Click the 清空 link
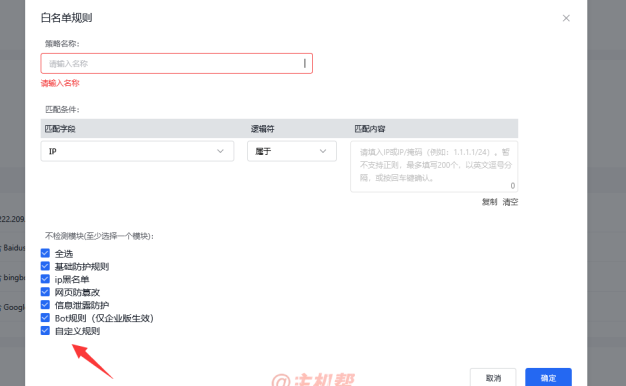 click(510, 202)
